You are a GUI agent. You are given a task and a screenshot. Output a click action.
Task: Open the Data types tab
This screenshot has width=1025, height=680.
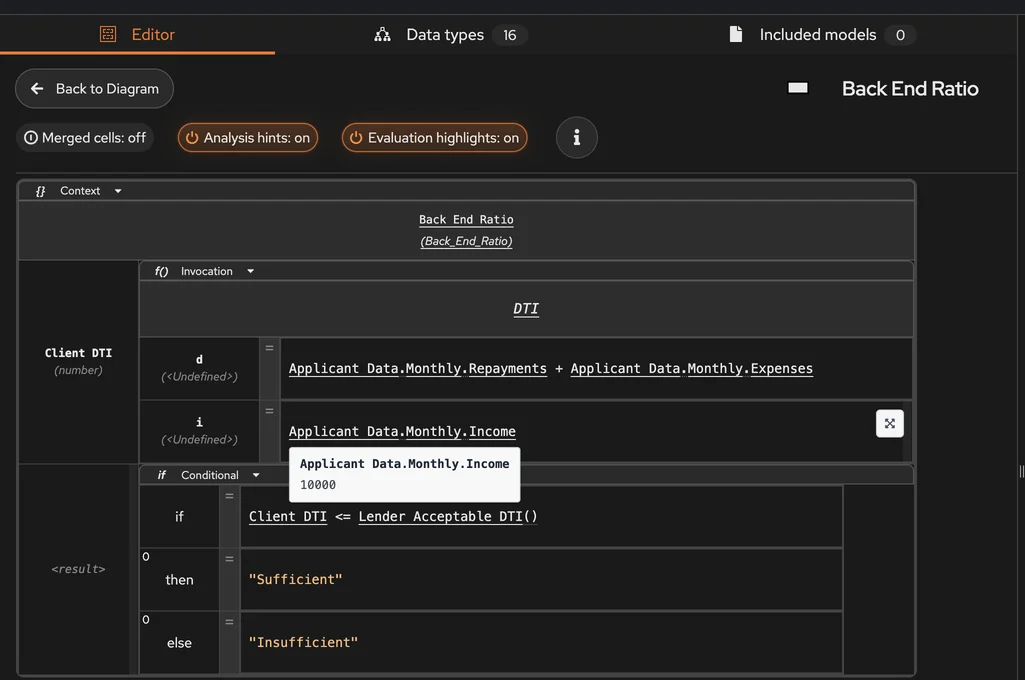pyautogui.click(x=450, y=35)
